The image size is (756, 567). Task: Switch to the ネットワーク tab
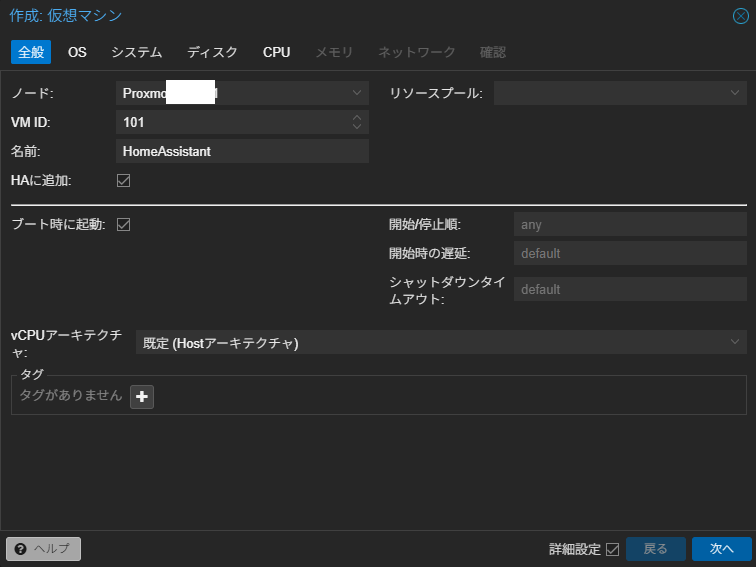[x=417, y=52]
